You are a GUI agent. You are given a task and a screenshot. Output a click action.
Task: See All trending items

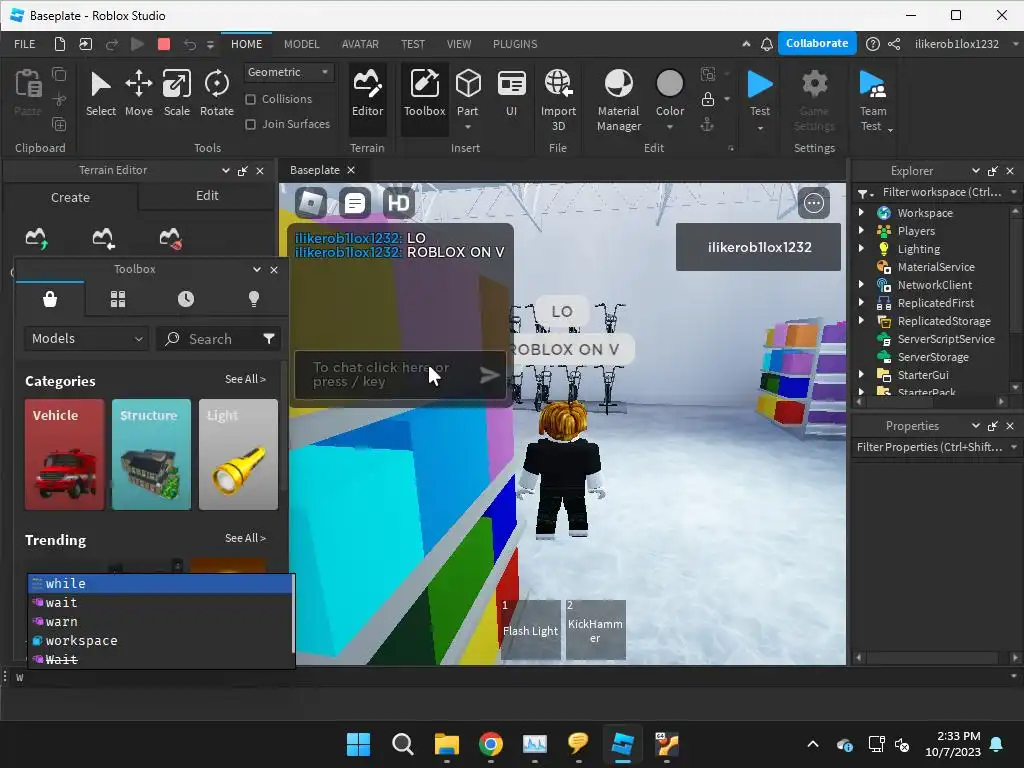(245, 538)
